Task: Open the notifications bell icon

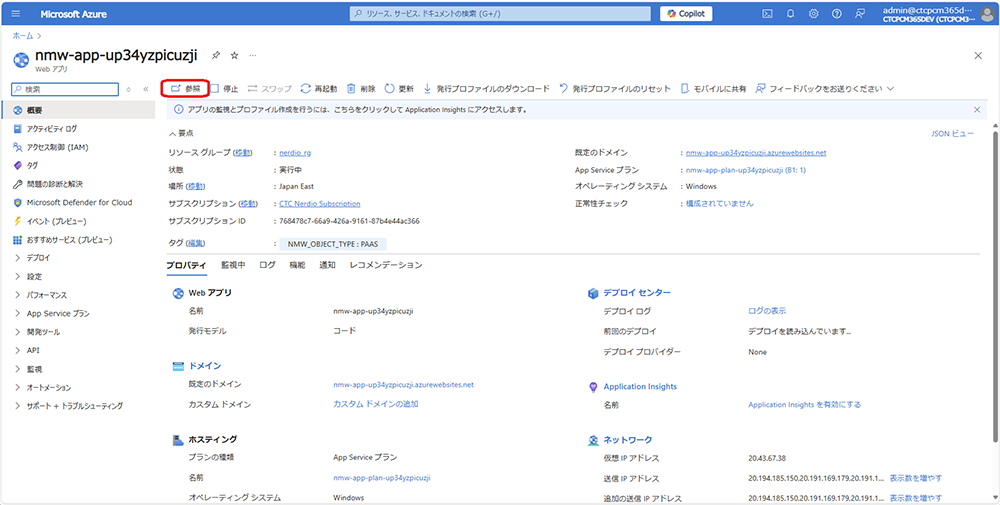Action: [x=791, y=13]
